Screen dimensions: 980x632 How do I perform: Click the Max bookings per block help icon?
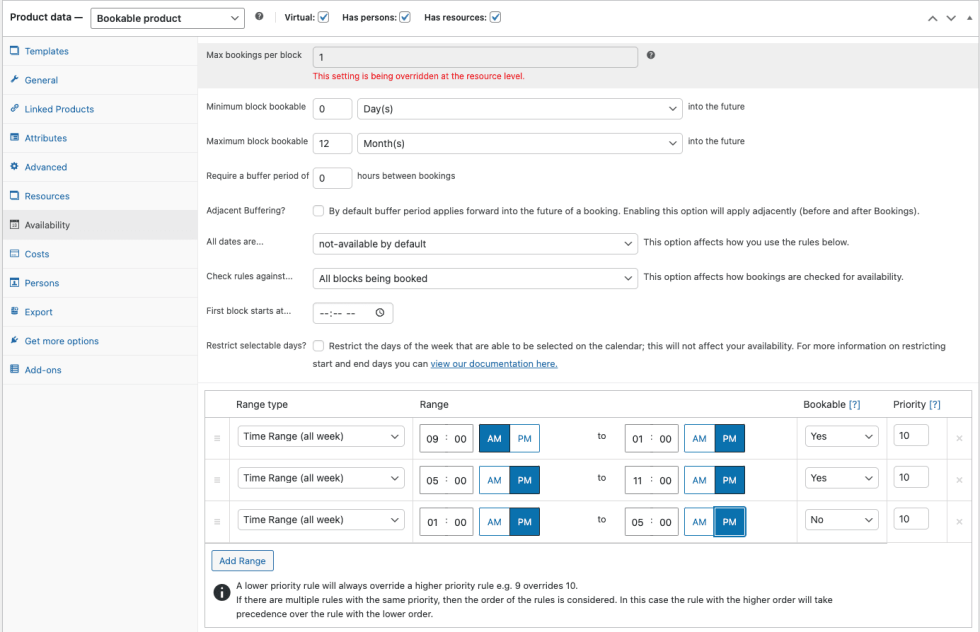pyautogui.click(x=651, y=55)
